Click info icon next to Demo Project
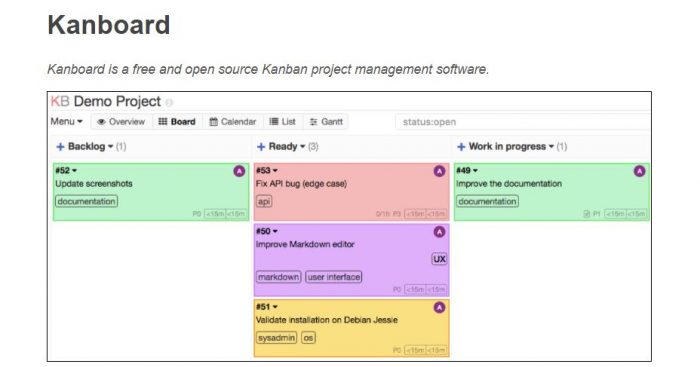Viewport: 700px width, 367px height. pyautogui.click(x=169, y=103)
